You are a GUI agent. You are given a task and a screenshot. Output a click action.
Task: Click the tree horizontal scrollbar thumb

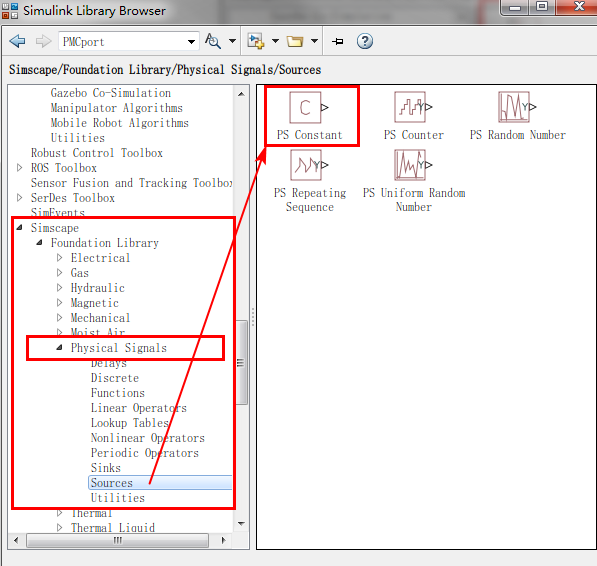pos(118,540)
